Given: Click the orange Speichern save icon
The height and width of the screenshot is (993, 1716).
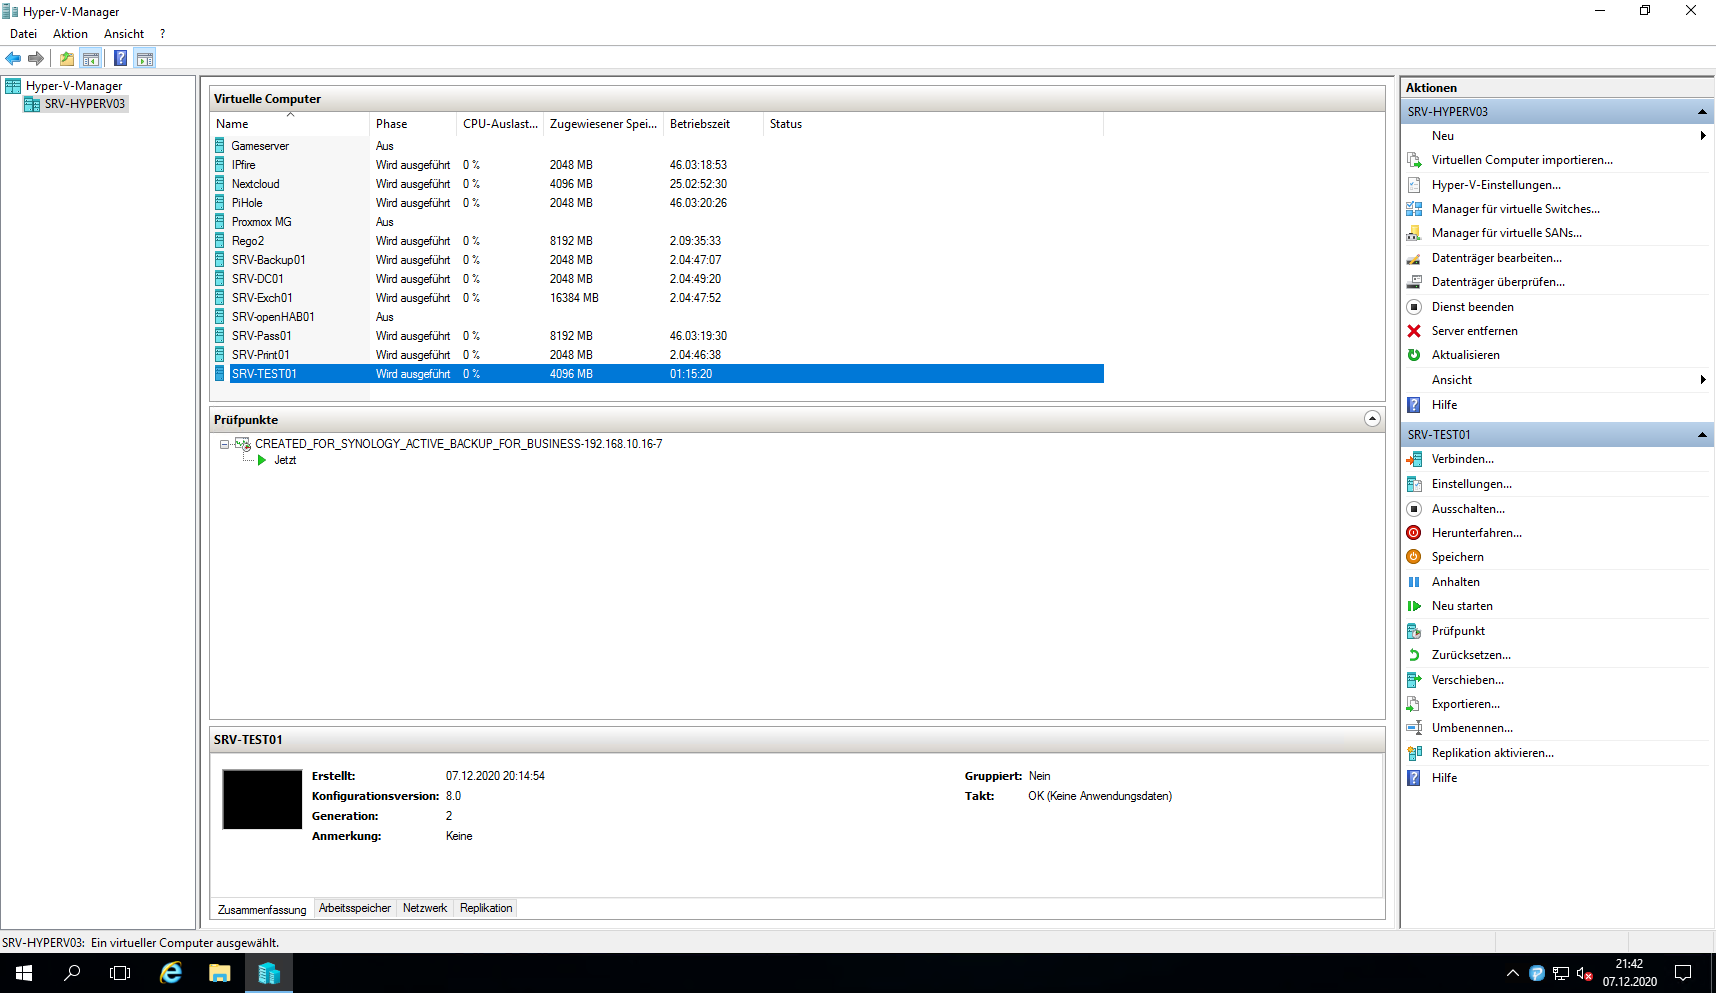Looking at the screenshot, I should coord(1414,557).
